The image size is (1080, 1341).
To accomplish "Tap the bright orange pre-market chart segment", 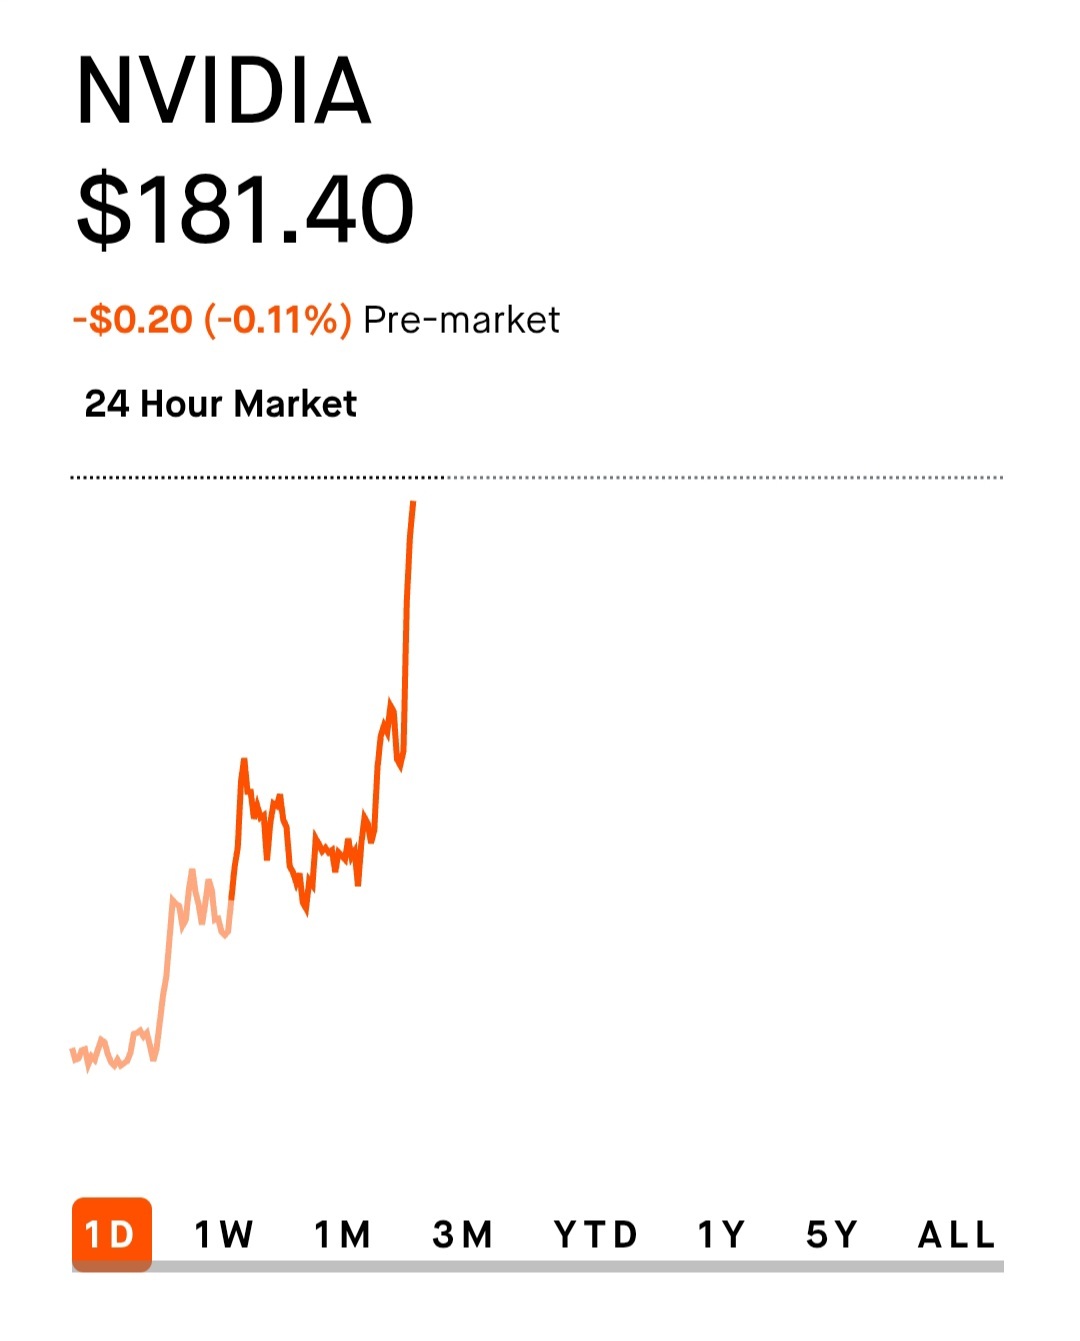I will coord(320,850).
